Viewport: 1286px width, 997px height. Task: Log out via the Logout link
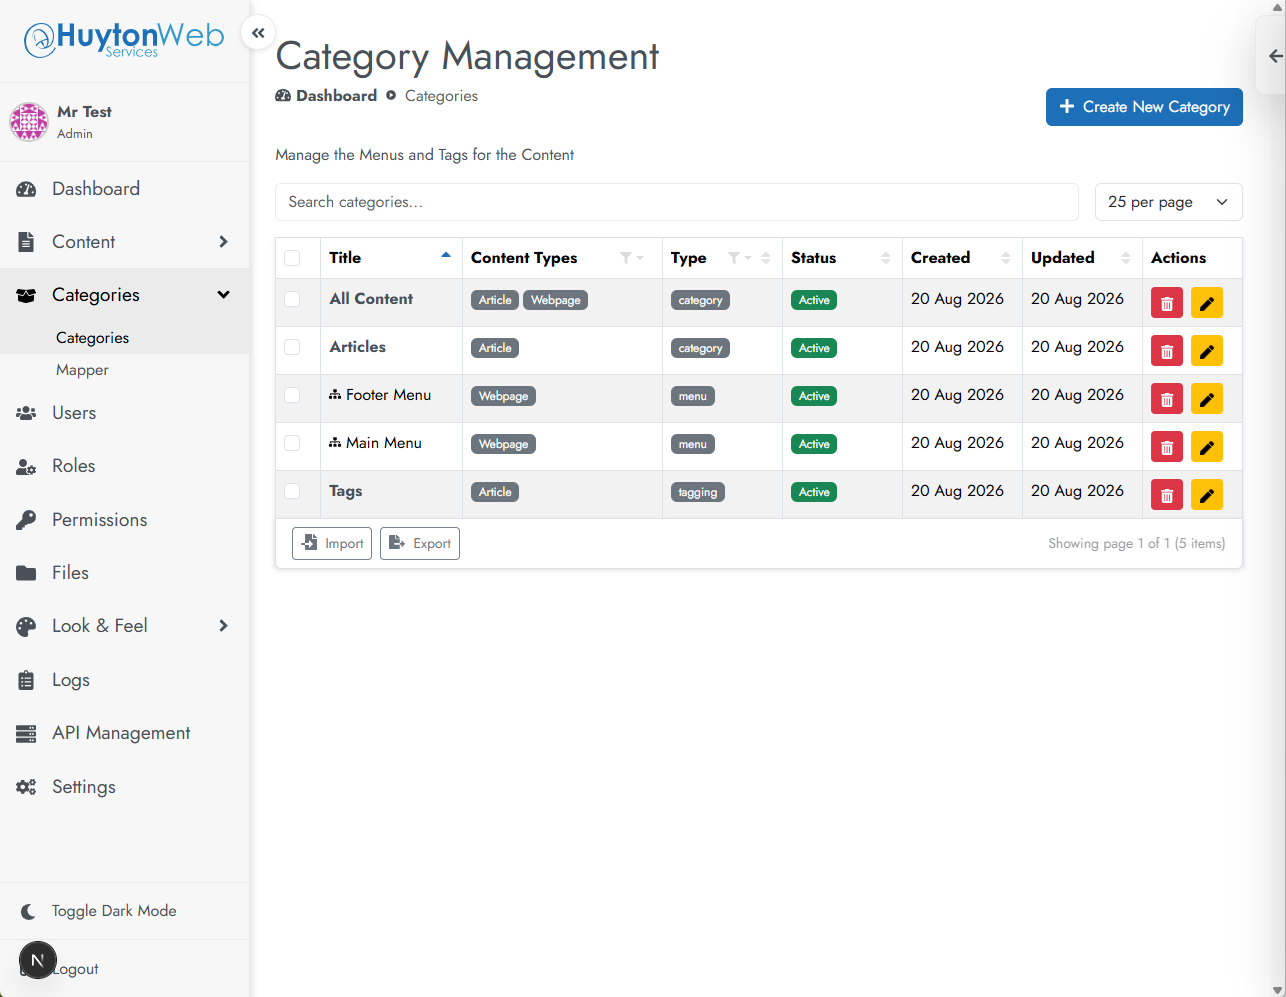coord(75,969)
